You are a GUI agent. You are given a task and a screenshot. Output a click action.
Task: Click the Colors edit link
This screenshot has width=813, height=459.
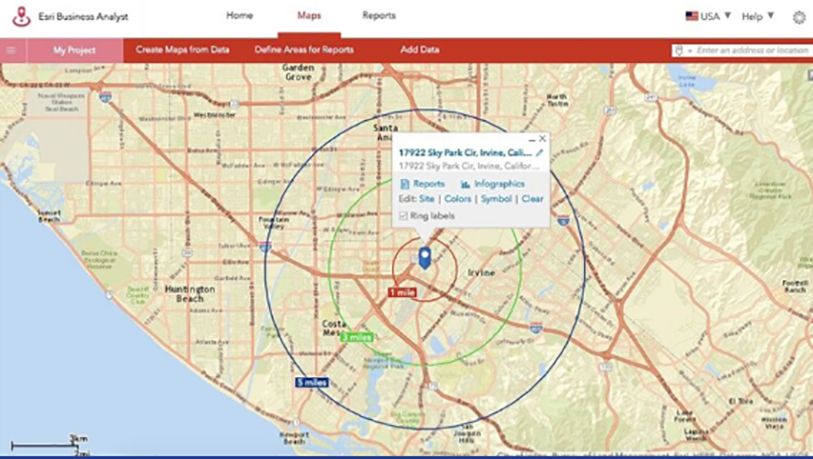[x=458, y=199]
